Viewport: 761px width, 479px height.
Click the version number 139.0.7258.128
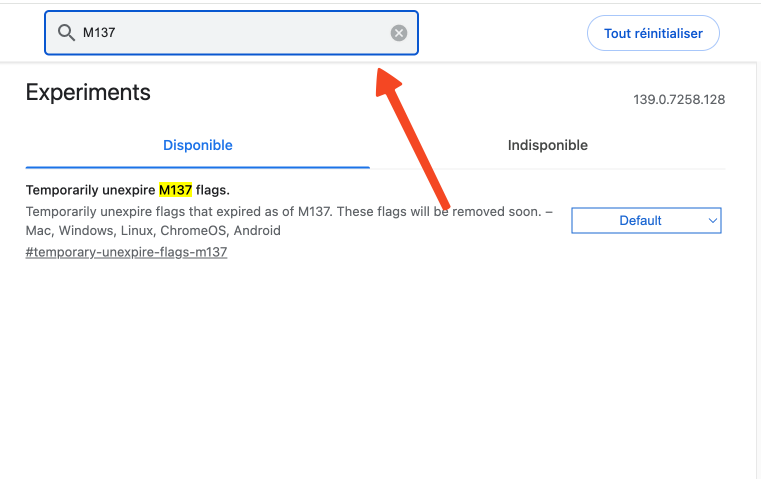point(679,99)
